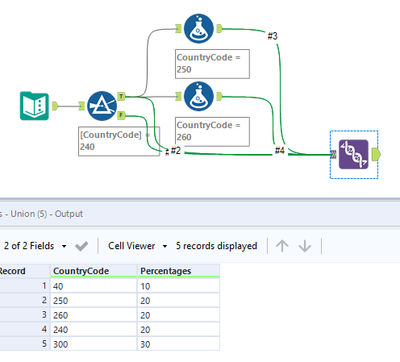Select the Formula tool for CountryCode = 250
Screen dimensions: 400x362
click(199, 29)
